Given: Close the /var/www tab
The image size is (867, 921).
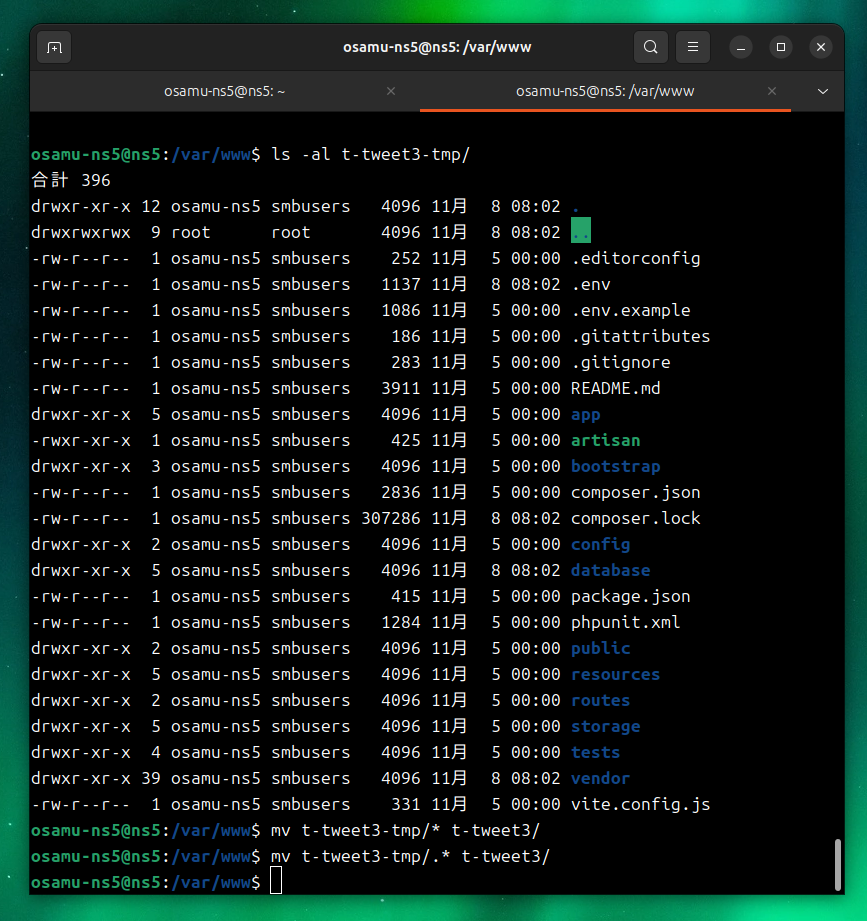Looking at the screenshot, I should click(x=771, y=91).
